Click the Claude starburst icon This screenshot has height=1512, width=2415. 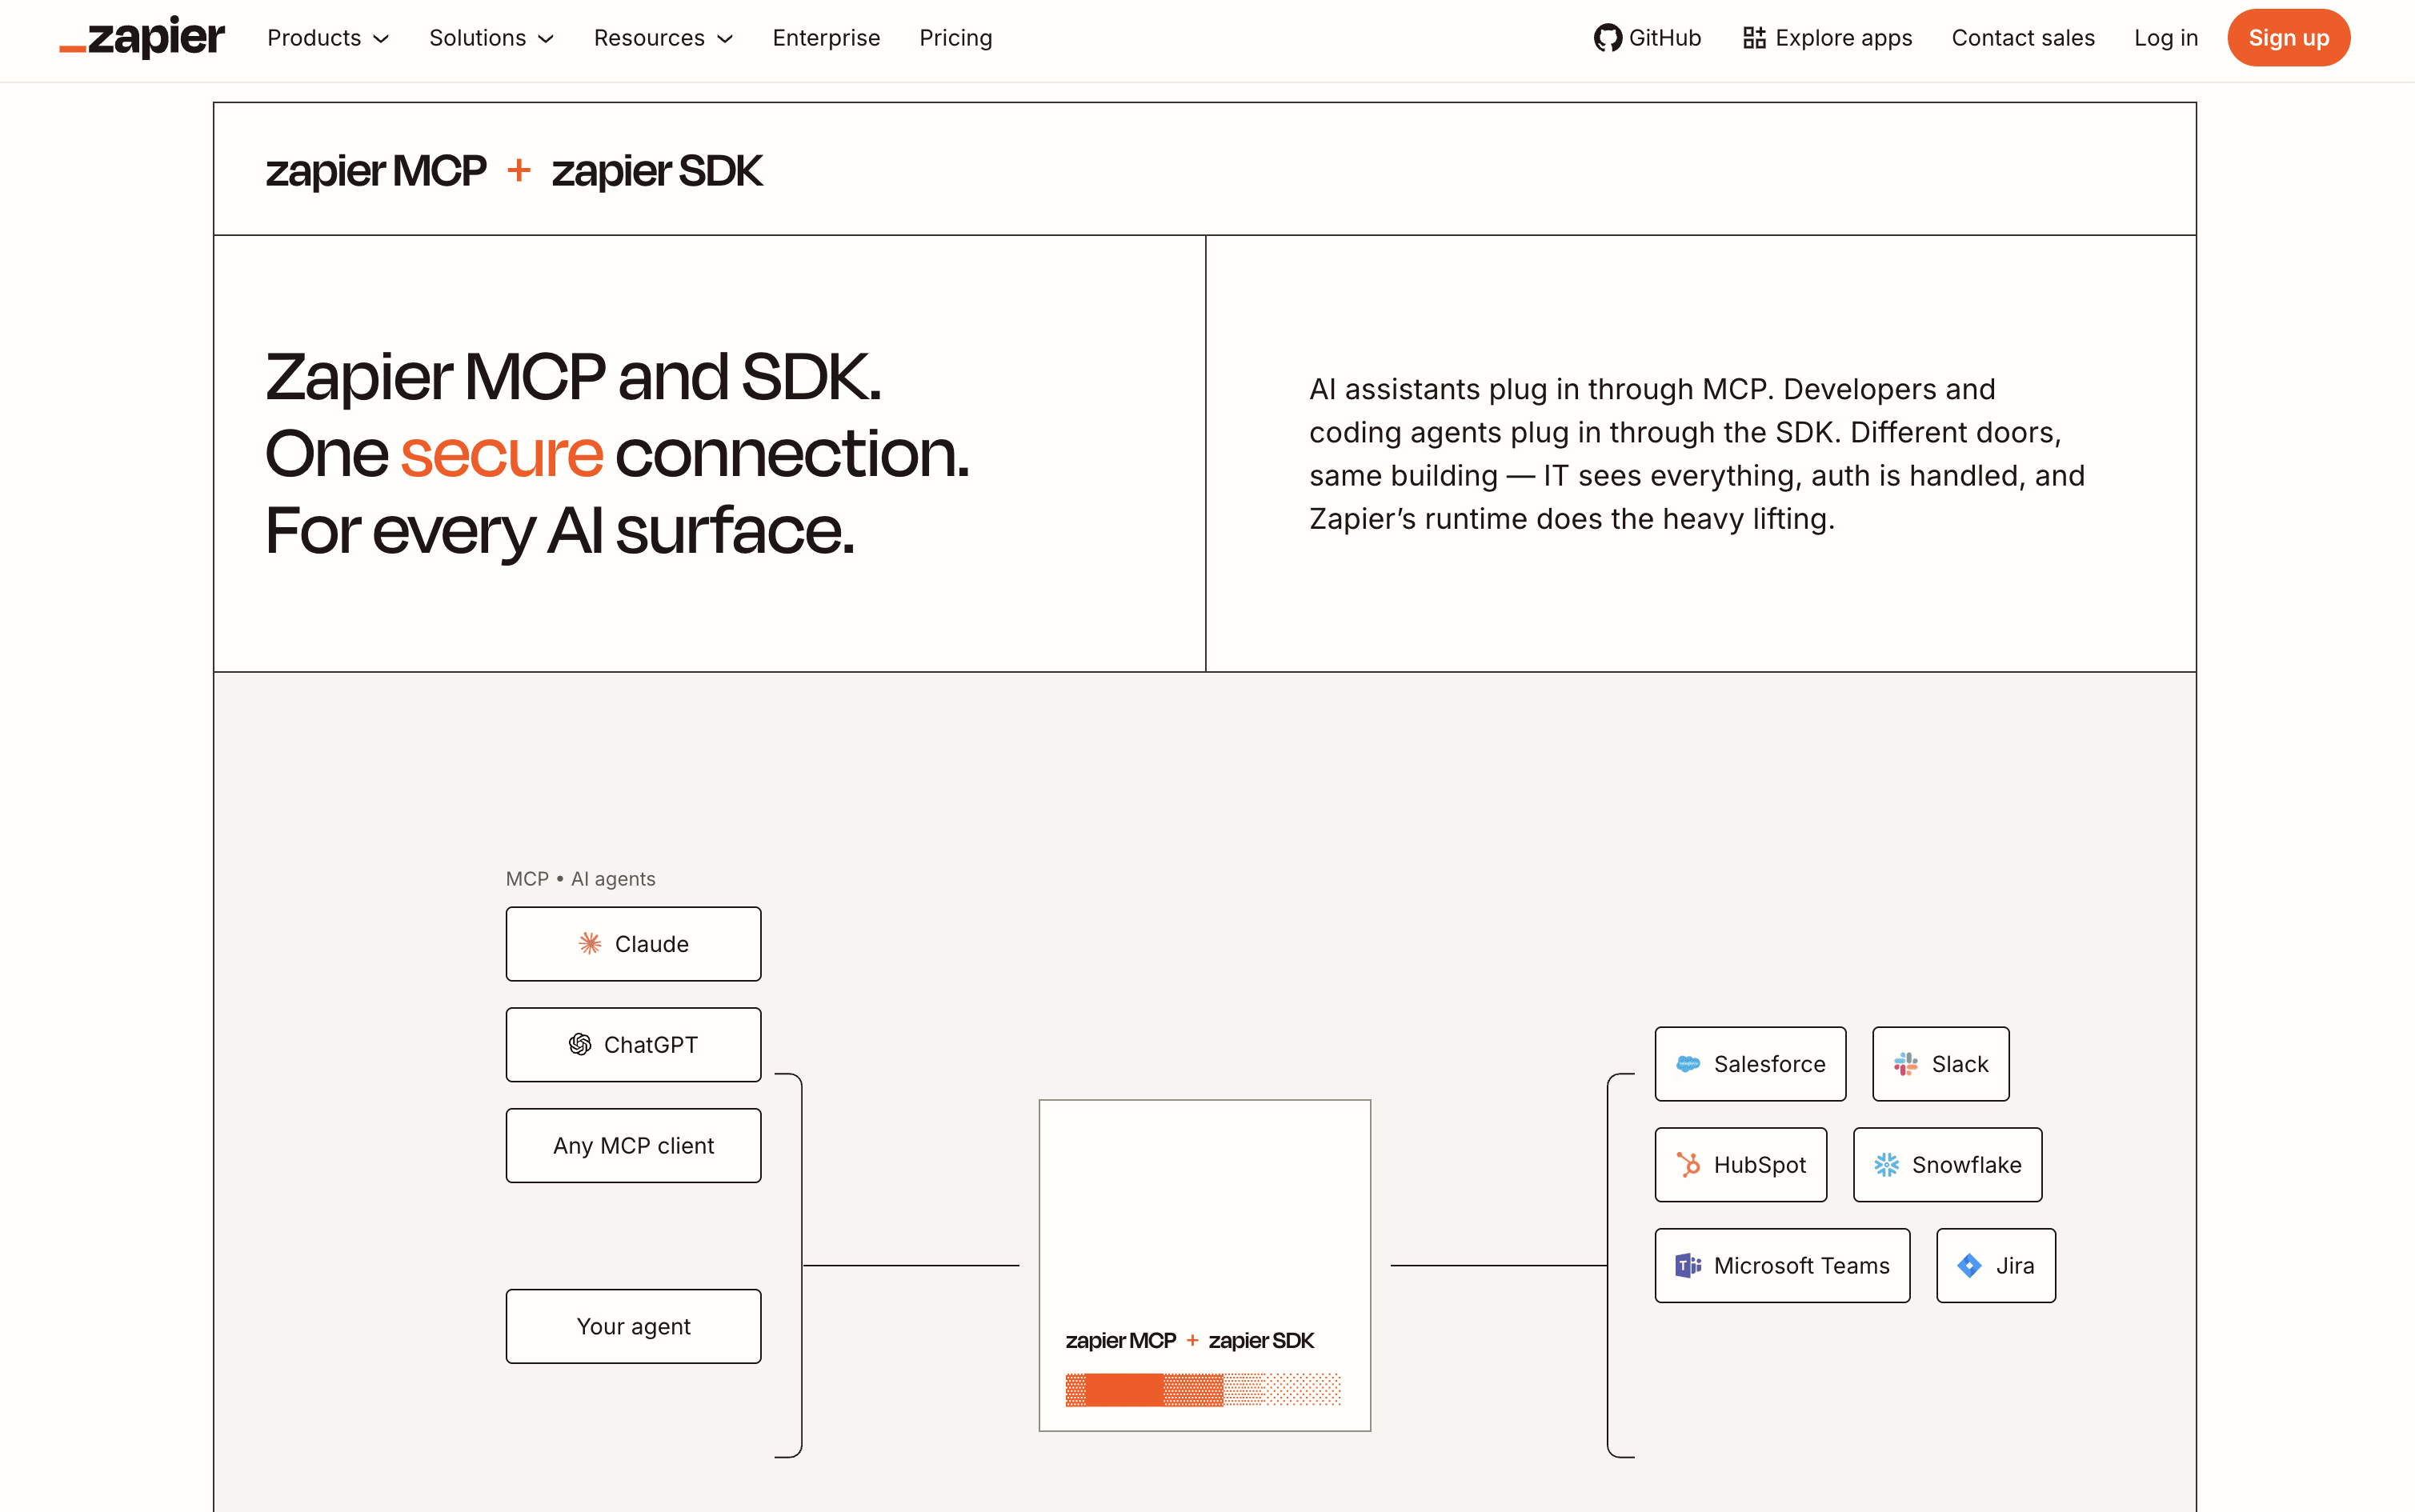coord(590,943)
